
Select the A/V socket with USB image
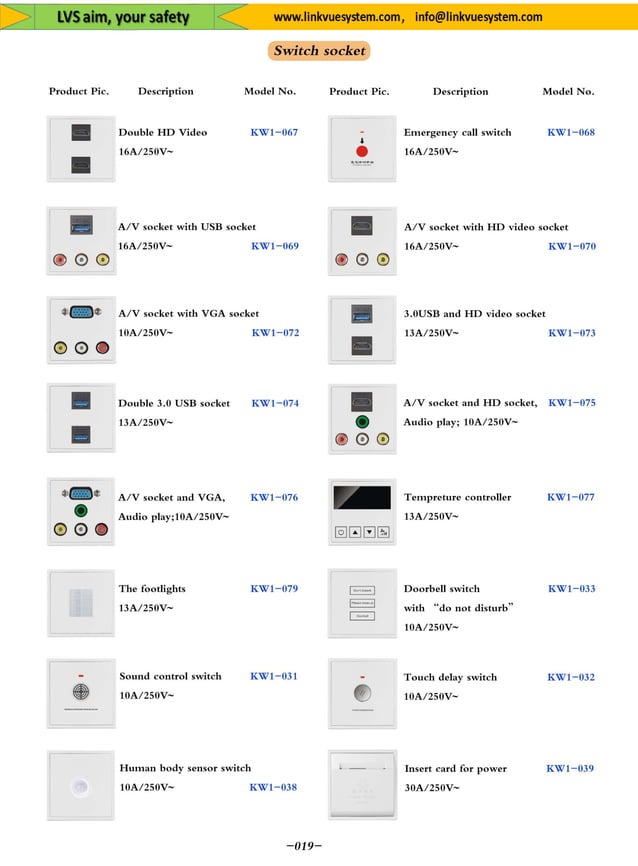click(x=80, y=241)
